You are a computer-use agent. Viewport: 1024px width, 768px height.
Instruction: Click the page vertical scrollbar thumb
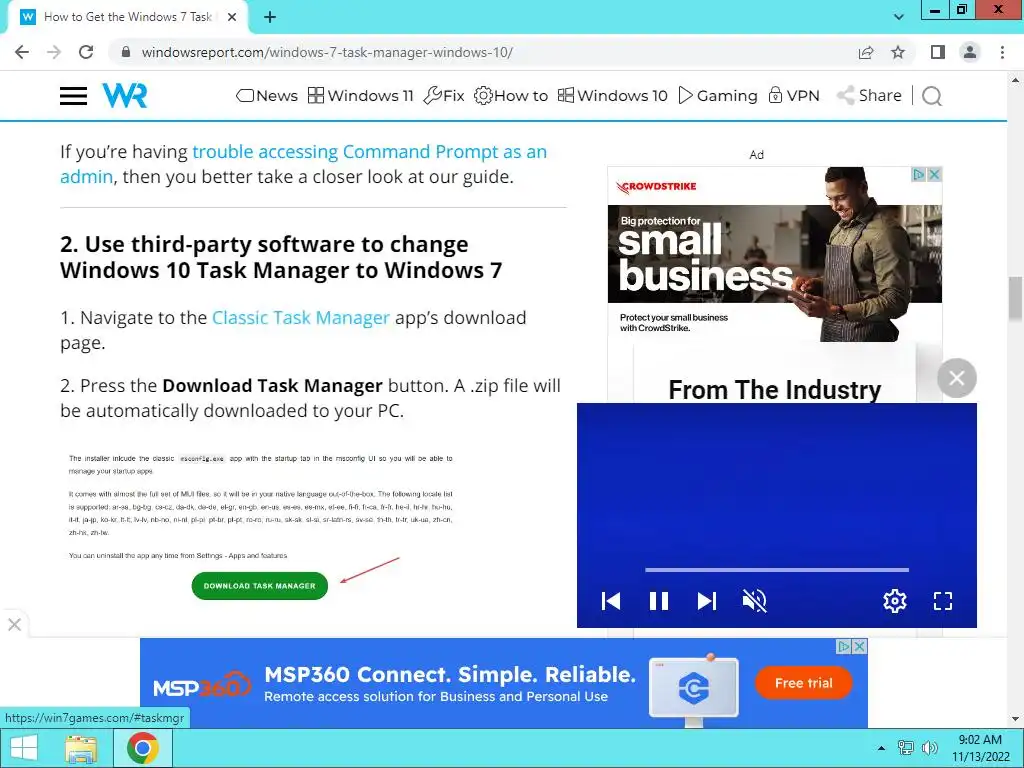click(1015, 298)
